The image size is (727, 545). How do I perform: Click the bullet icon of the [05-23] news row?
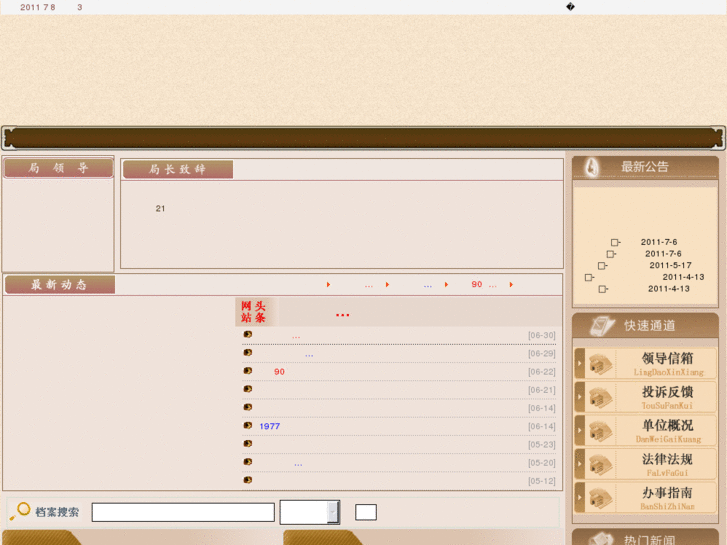[248, 443]
